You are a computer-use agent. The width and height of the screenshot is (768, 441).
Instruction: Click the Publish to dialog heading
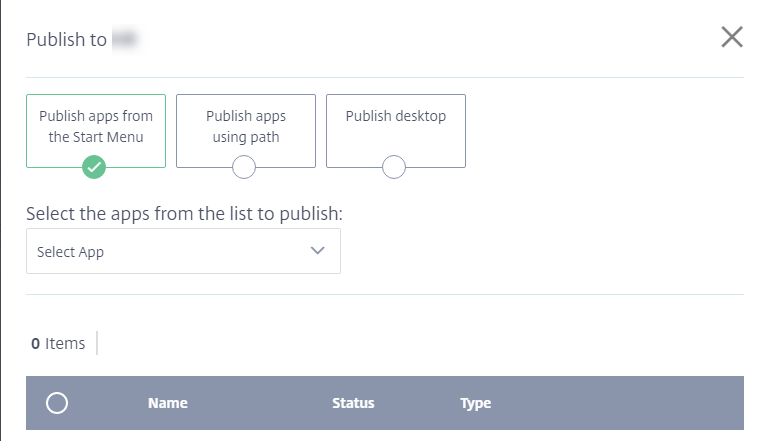(x=66, y=40)
